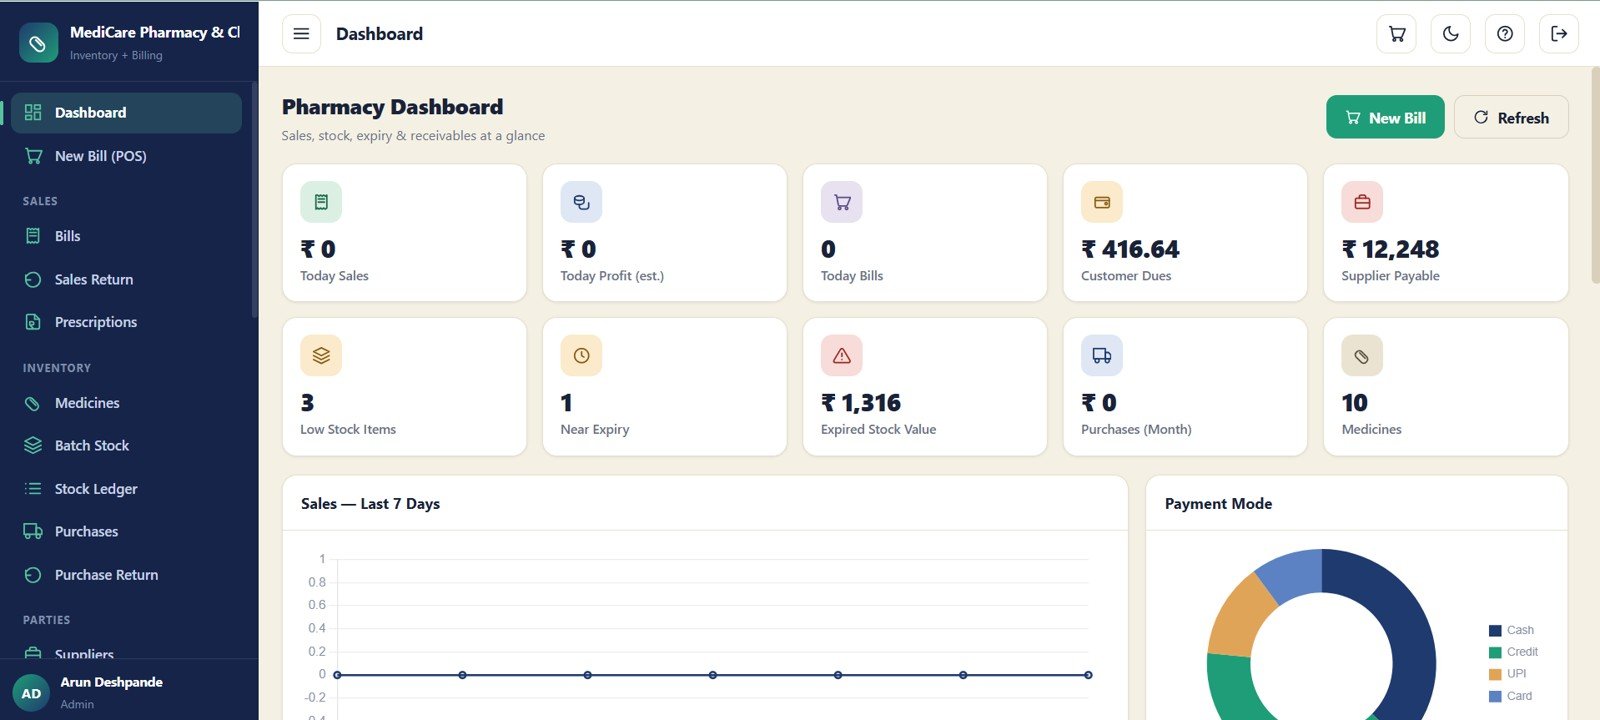Viewport: 1600px width, 720px height.
Task: Click Today Profit (est.) label
Action: pos(612,276)
